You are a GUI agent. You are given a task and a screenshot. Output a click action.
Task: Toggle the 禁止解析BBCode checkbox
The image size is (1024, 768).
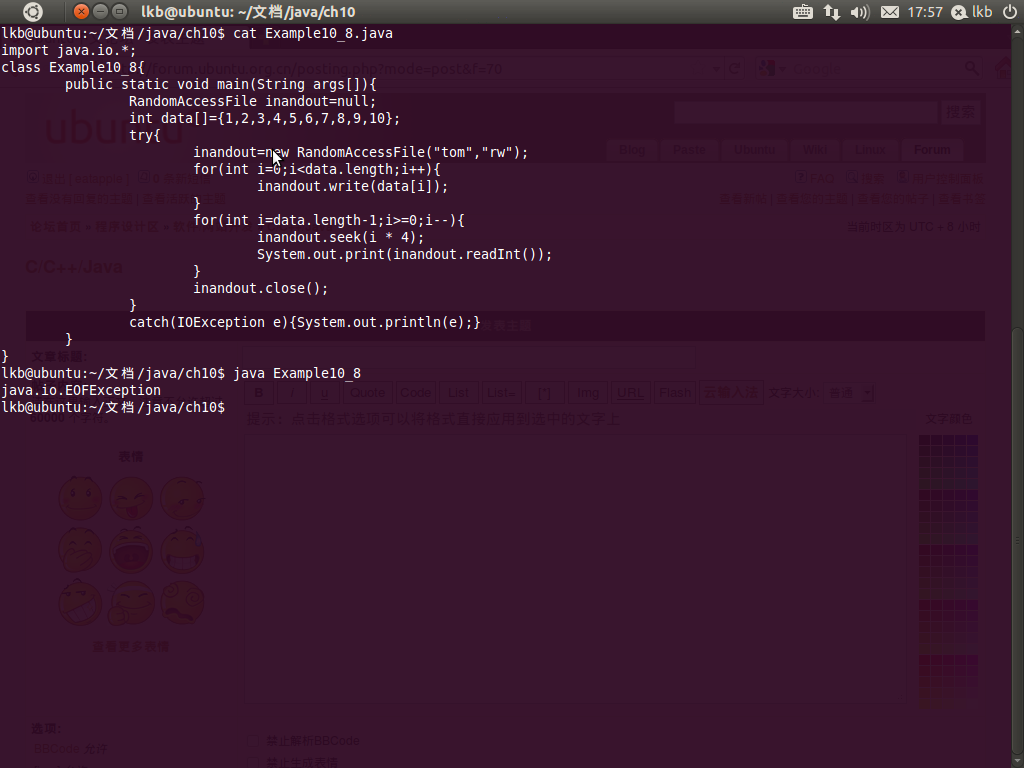pyautogui.click(x=253, y=741)
